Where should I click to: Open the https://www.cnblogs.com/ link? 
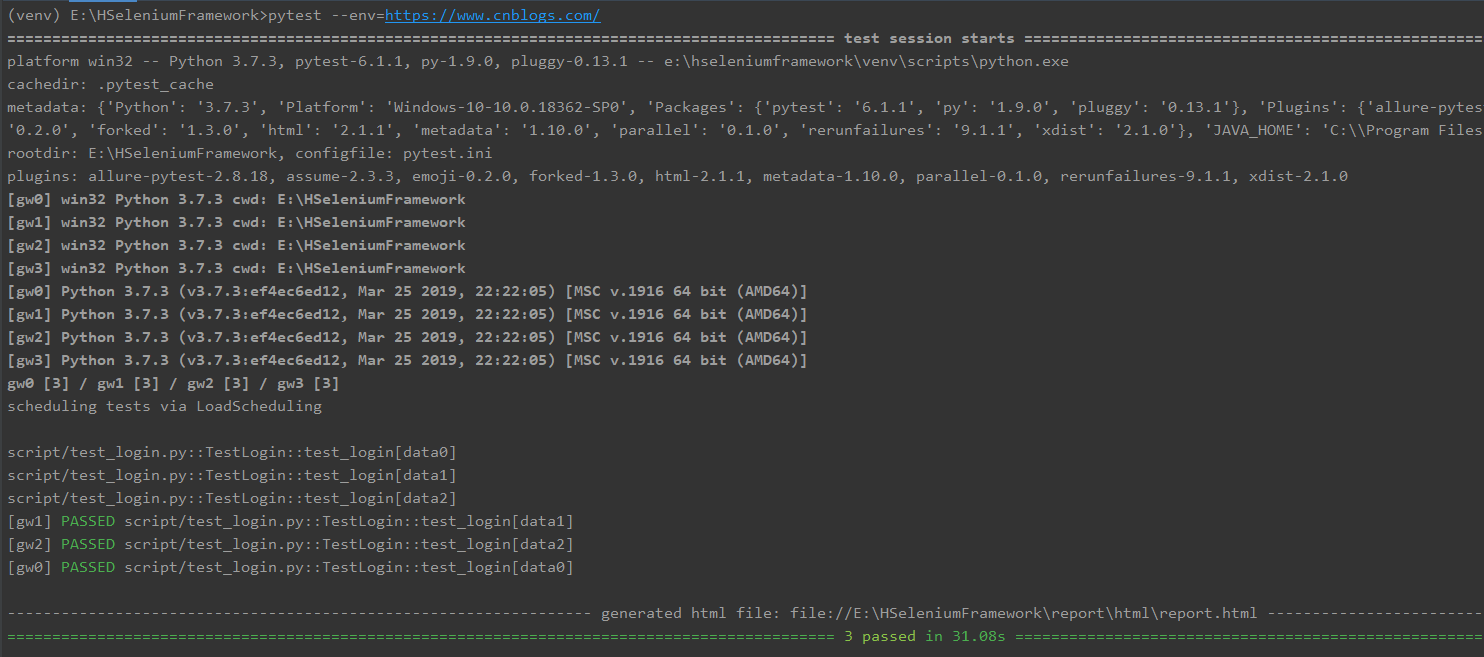point(492,16)
